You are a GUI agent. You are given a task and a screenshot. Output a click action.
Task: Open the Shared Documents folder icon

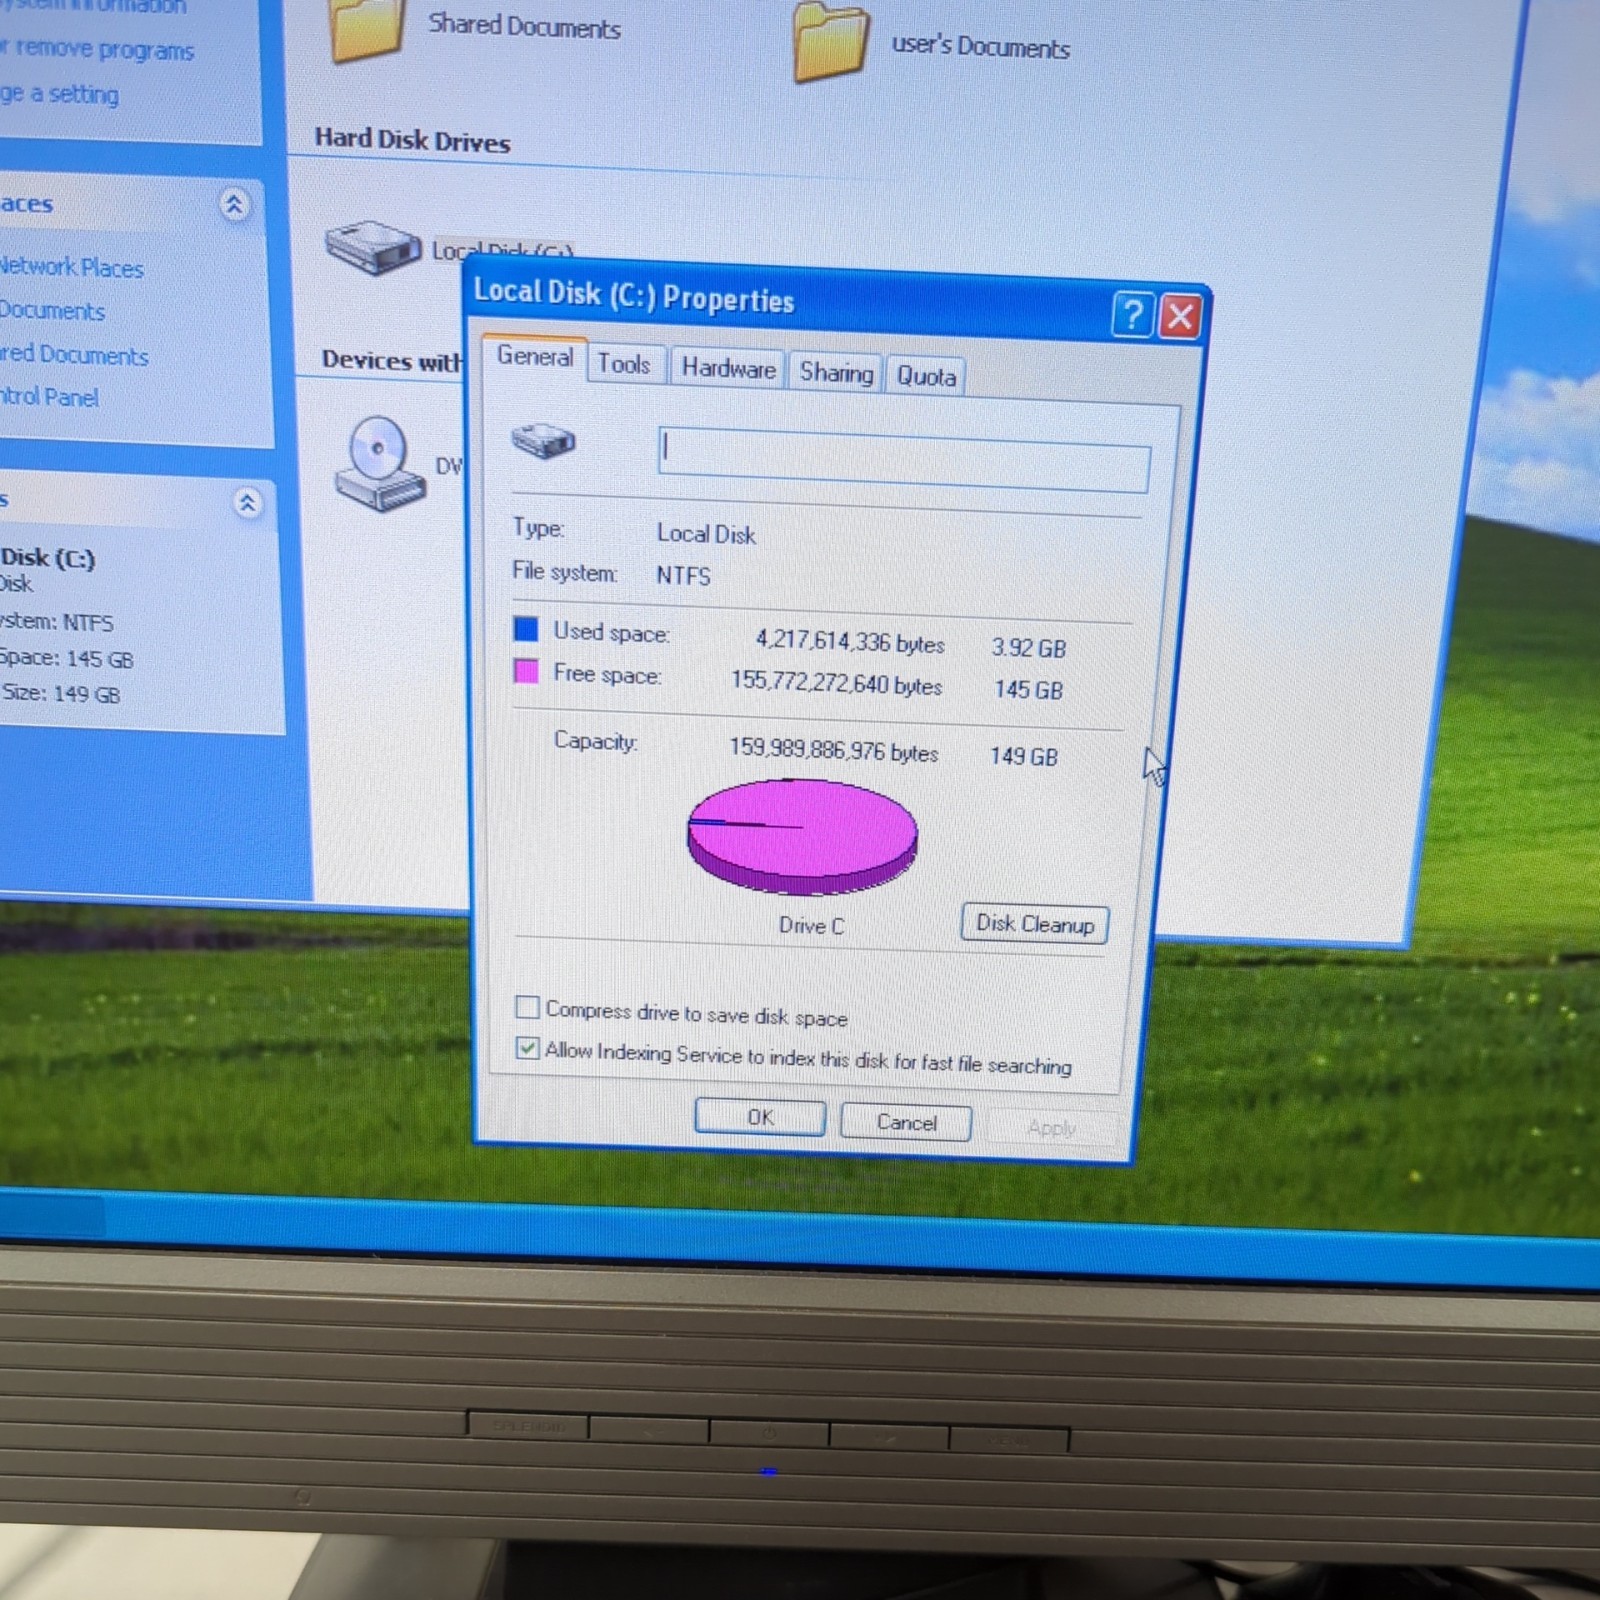[365, 30]
